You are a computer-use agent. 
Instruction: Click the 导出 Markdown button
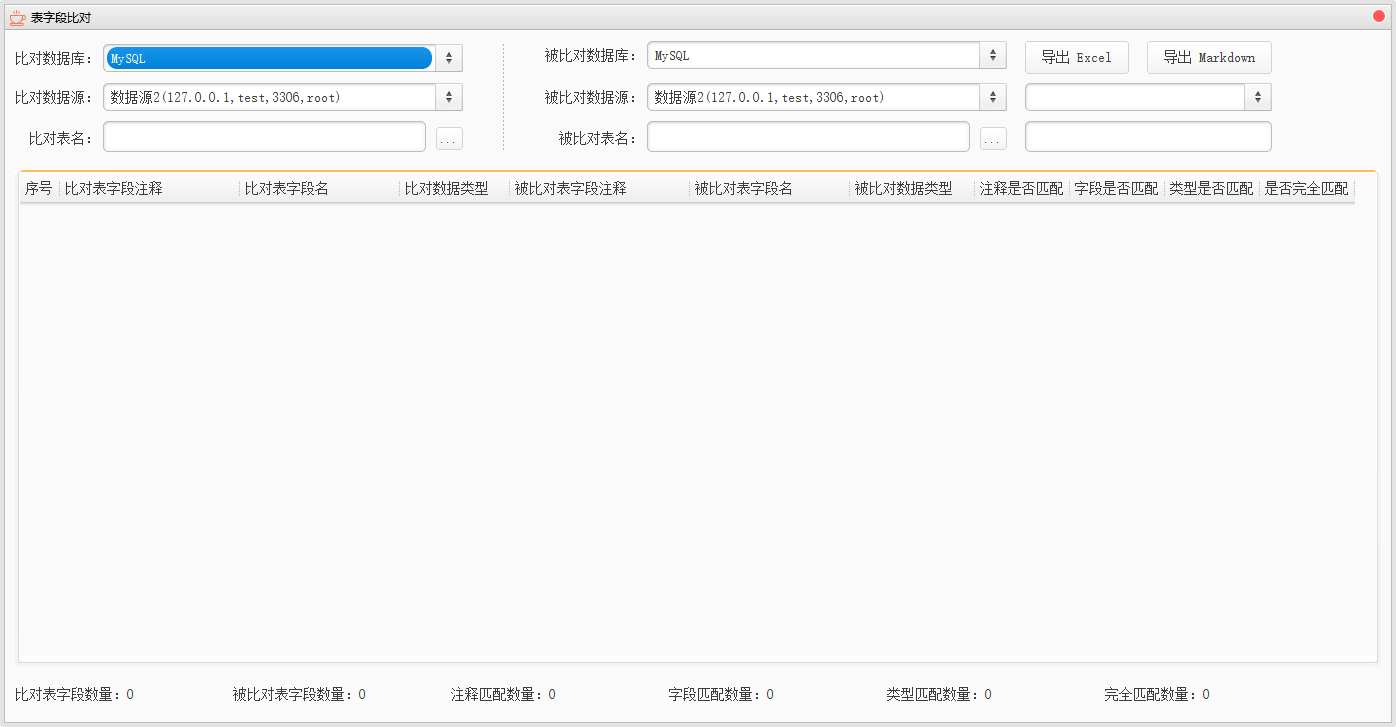tap(1208, 58)
